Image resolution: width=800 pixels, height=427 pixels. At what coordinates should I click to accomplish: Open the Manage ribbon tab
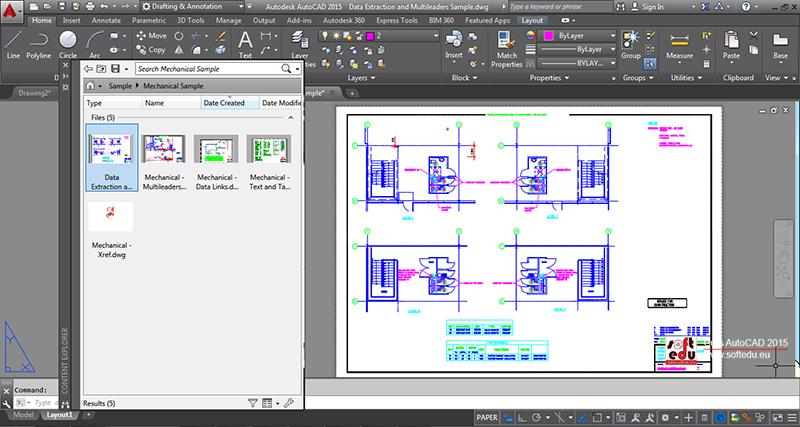click(x=229, y=20)
